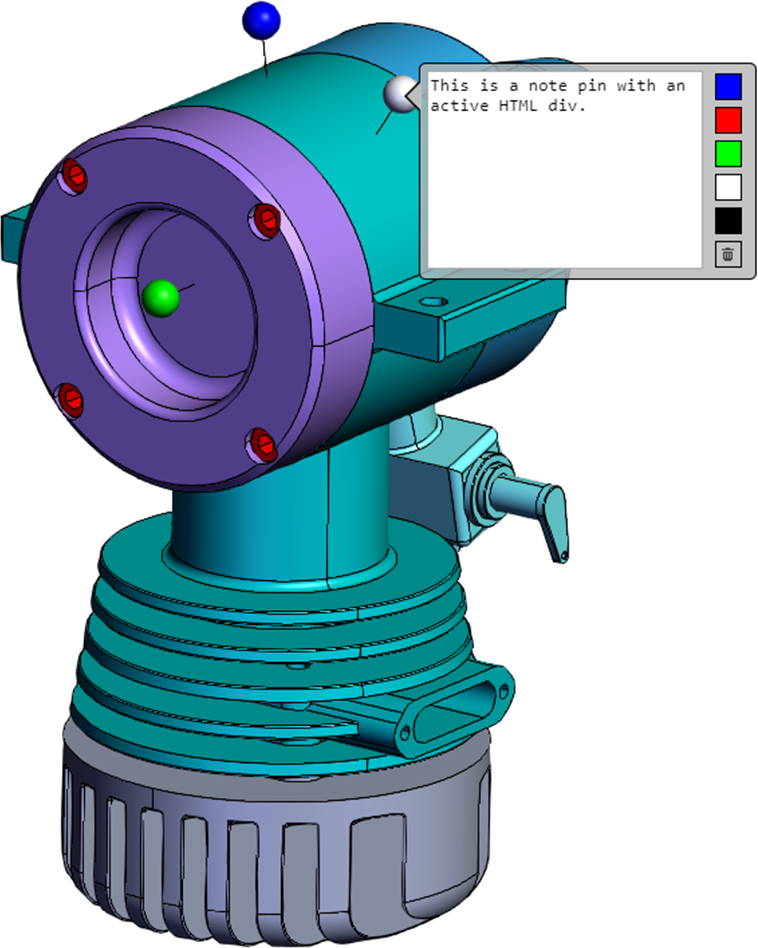758x948 pixels.
Task: Click the trash icon to delete the note
Action: [728, 254]
